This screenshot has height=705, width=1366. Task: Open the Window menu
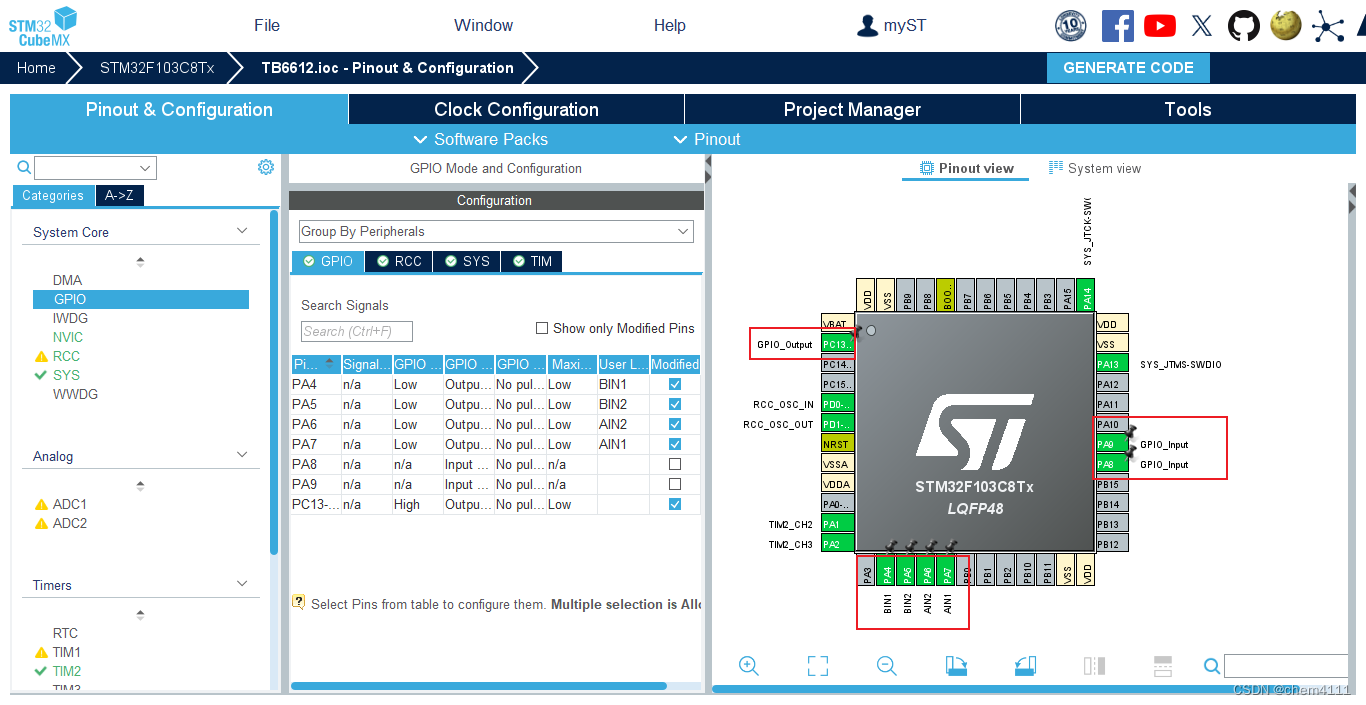[x=483, y=25]
